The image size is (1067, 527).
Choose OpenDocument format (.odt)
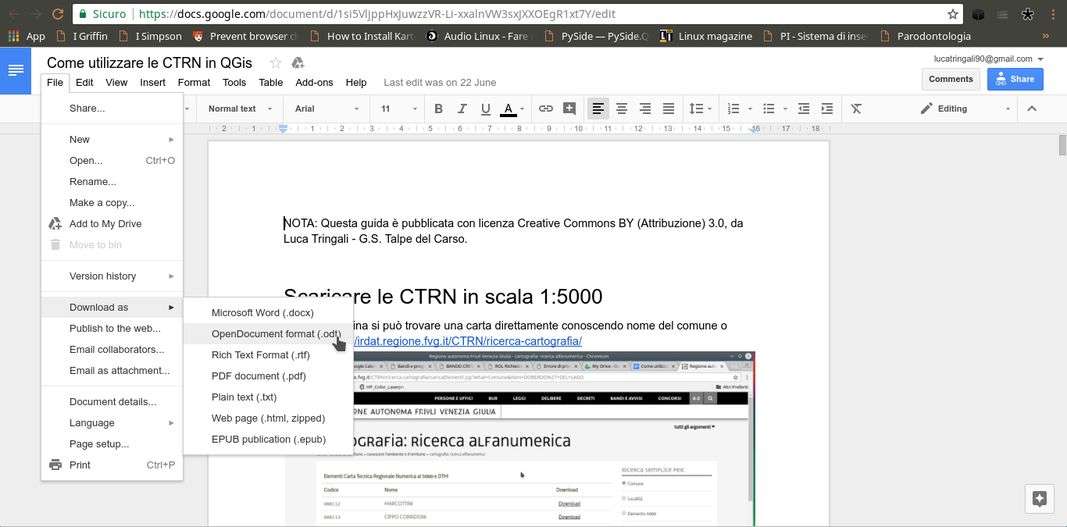coord(276,334)
